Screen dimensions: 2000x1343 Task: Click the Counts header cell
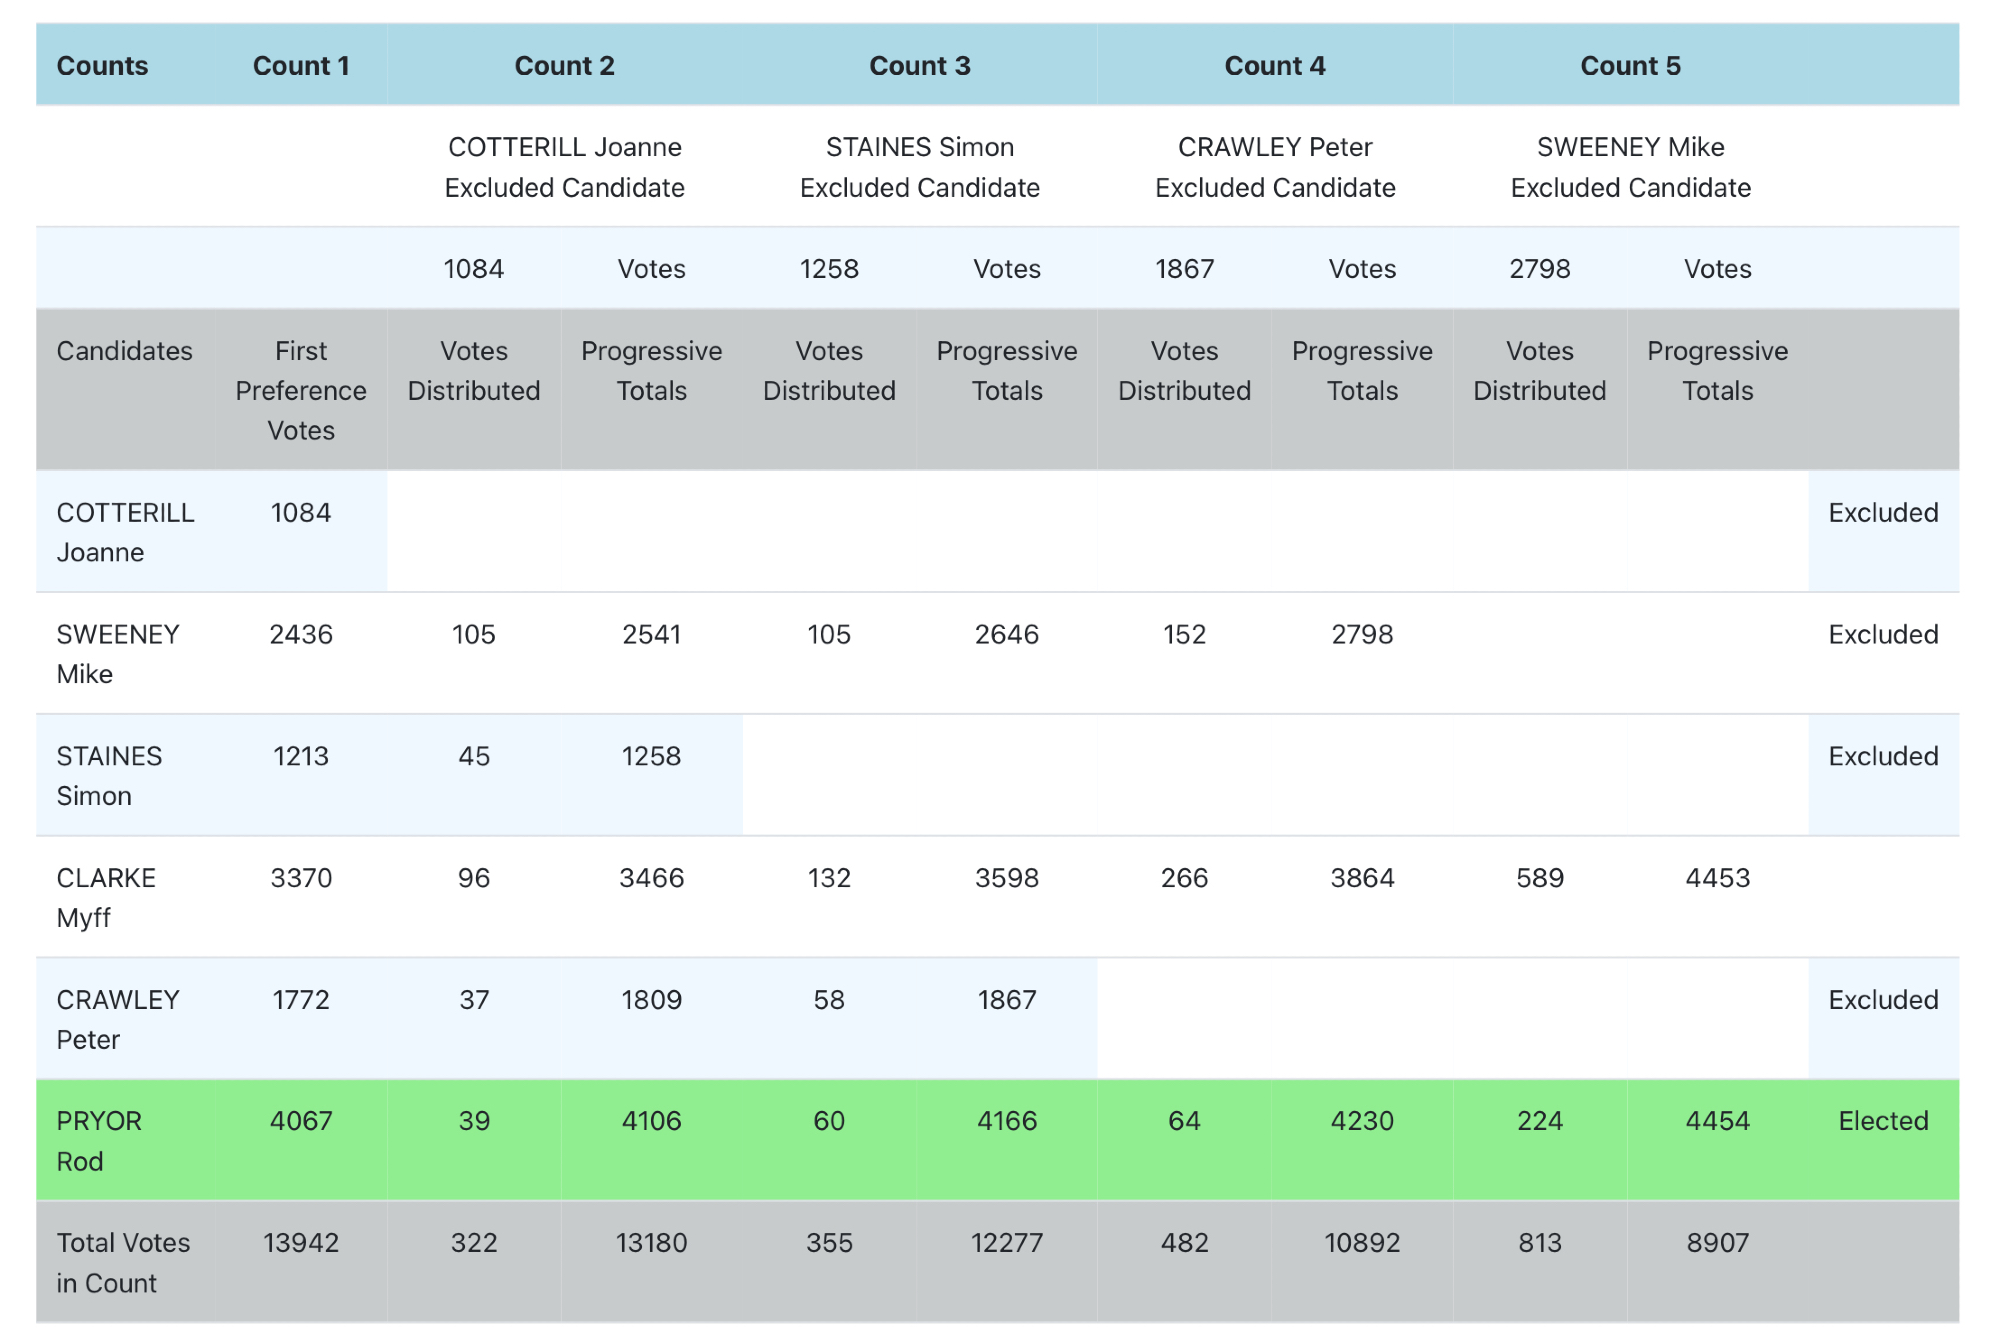102,66
